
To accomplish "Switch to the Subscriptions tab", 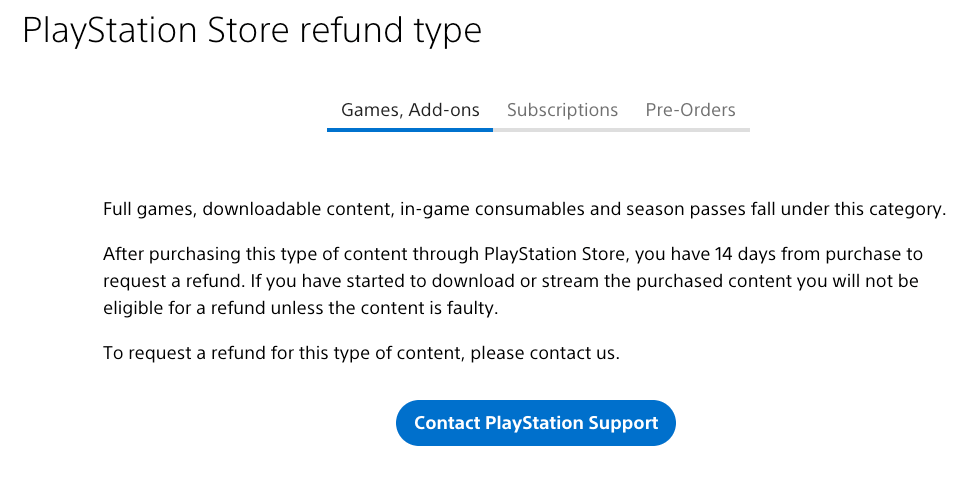I will [562, 110].
